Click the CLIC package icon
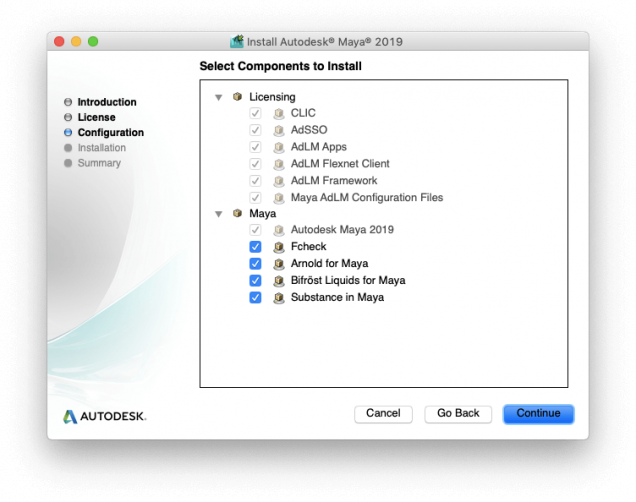636x502 pixels. pos(279,113)
